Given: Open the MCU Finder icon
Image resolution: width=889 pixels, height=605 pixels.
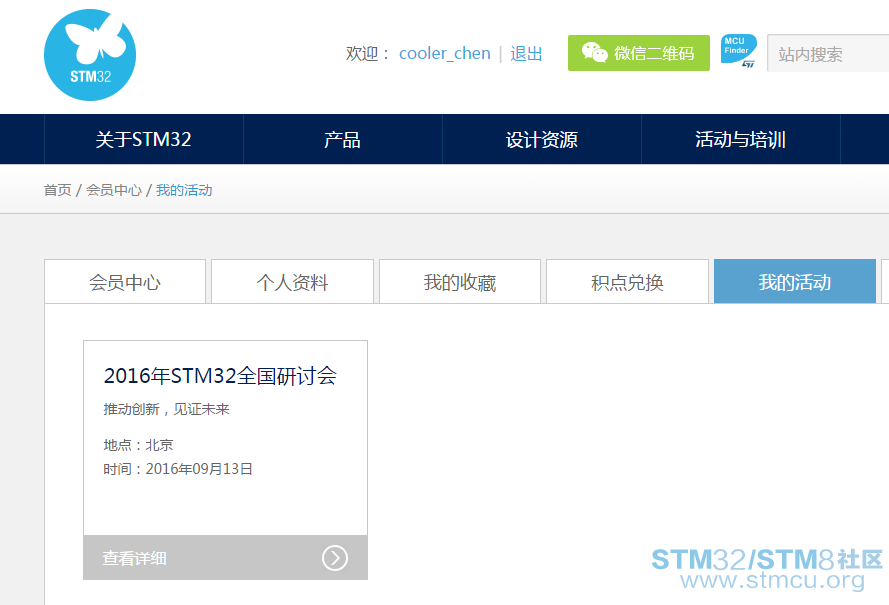Looking at the screenshot, I should click(x=739, y=51).
